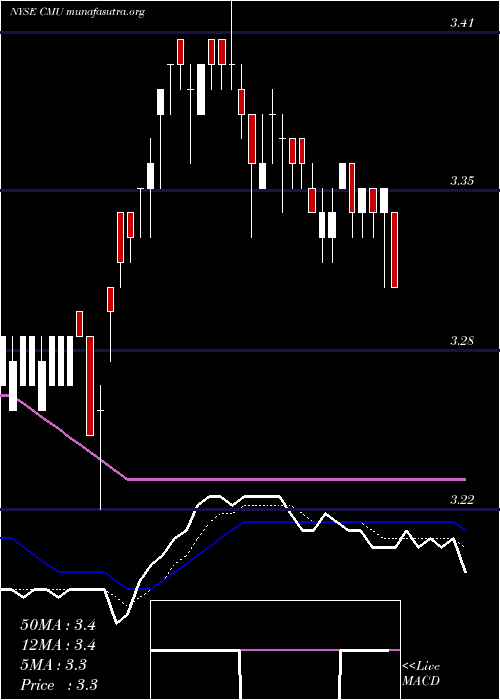Viewport: 500px width, 700px height.
Task: Click the 3.41 price level label
Action: pos(462,23)
